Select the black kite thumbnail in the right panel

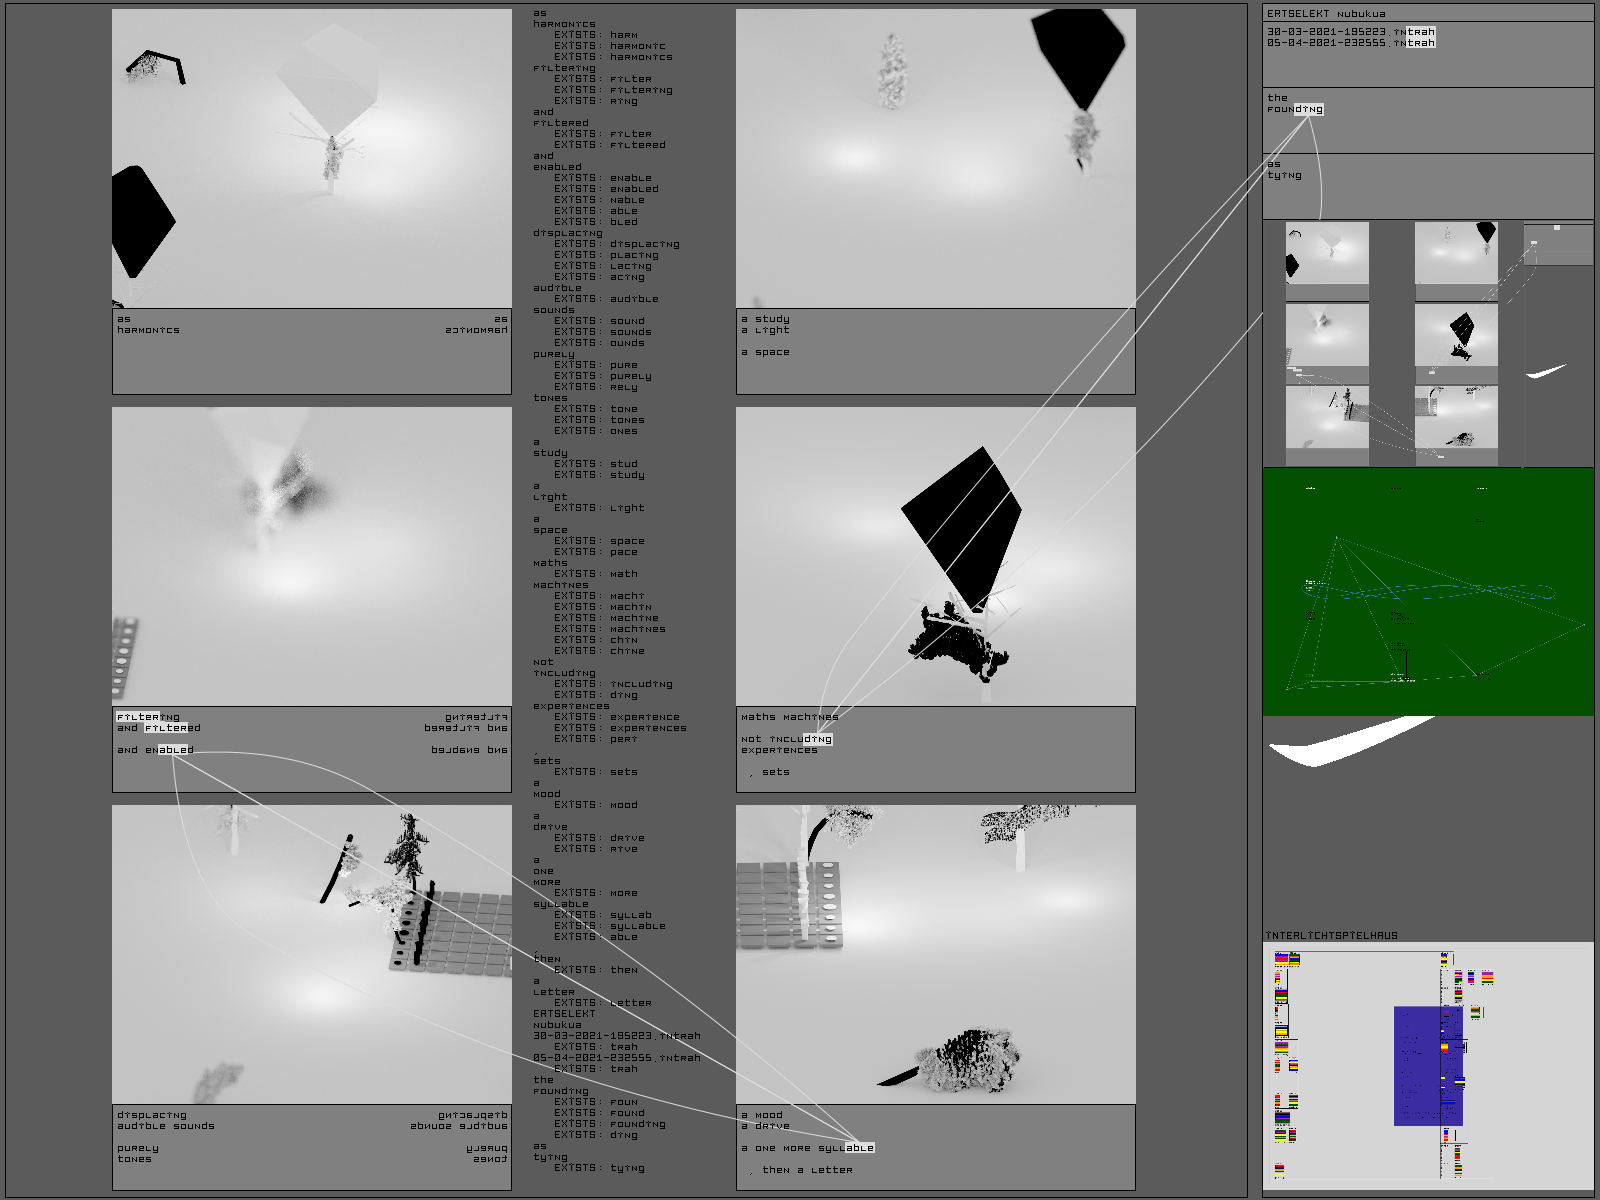pyautogui.click(x=1456, y=335)
